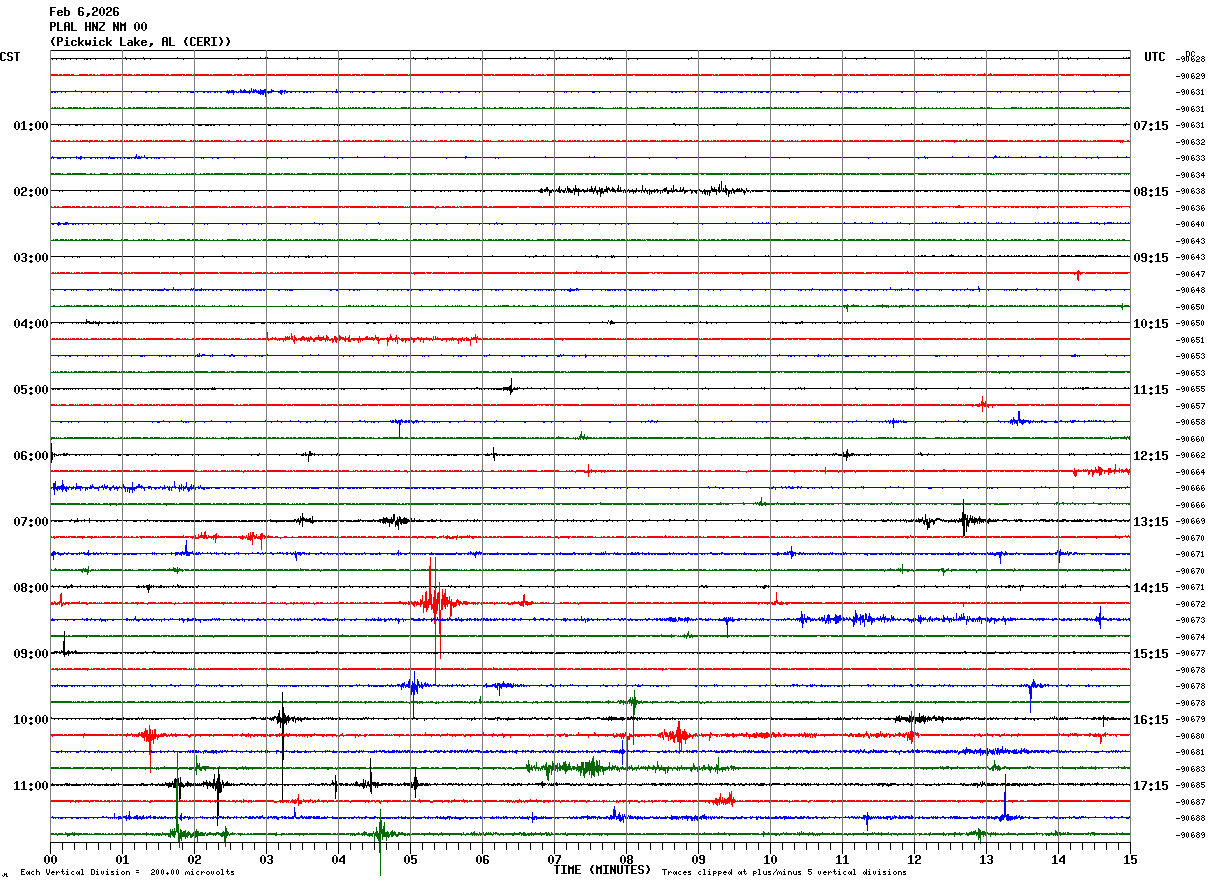Click the black spike on 13:15 trace
1210x886 pixels.
click(965, 519)
